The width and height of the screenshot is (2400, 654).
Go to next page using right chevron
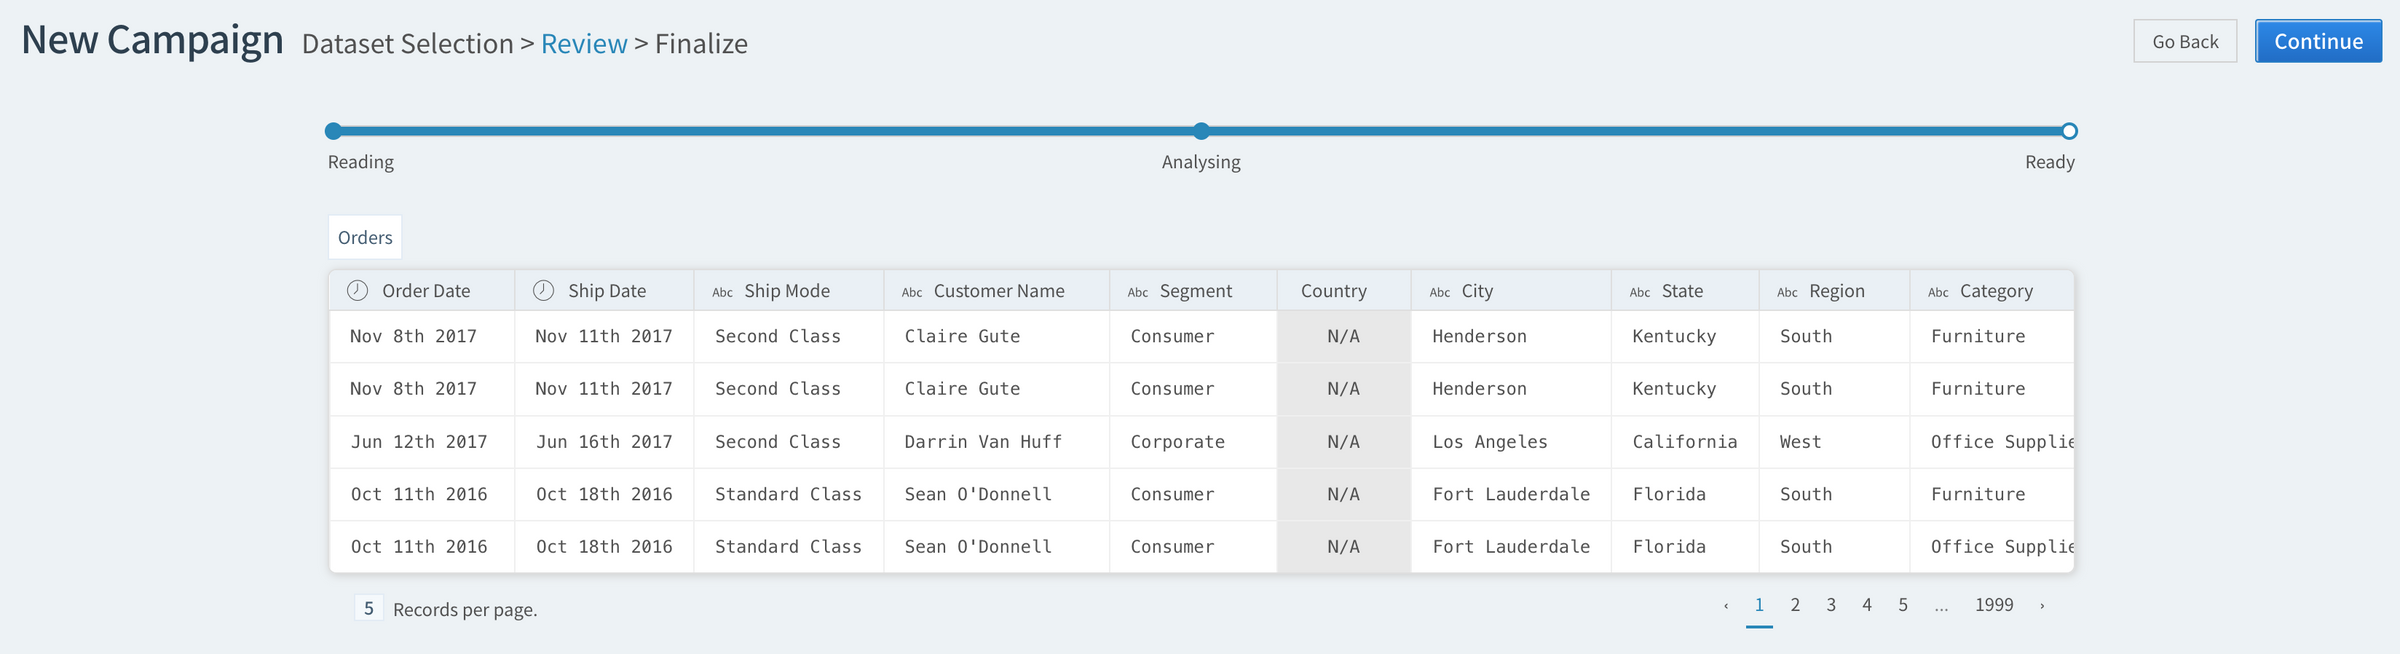pos(2042,606)
